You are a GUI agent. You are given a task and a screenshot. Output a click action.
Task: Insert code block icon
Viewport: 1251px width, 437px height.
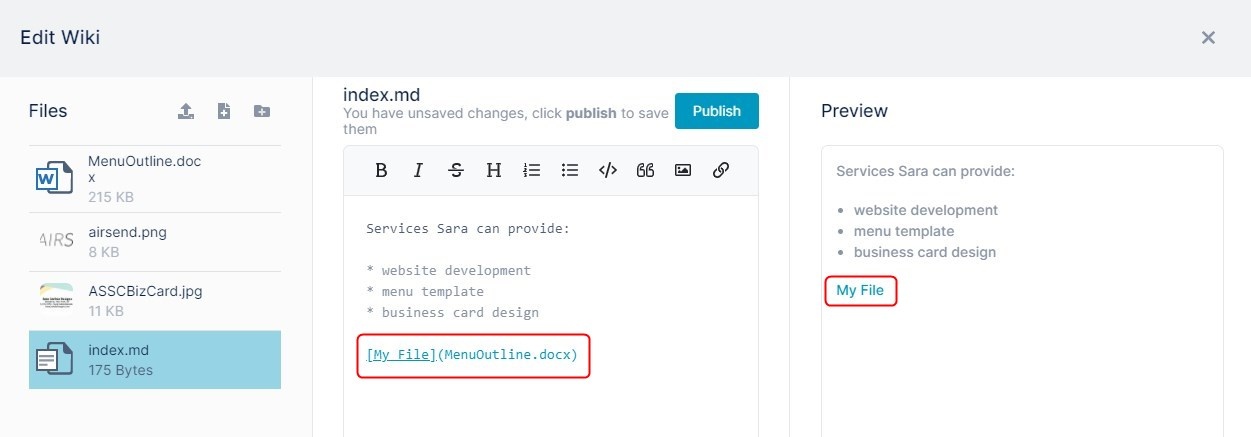point(607,170)
